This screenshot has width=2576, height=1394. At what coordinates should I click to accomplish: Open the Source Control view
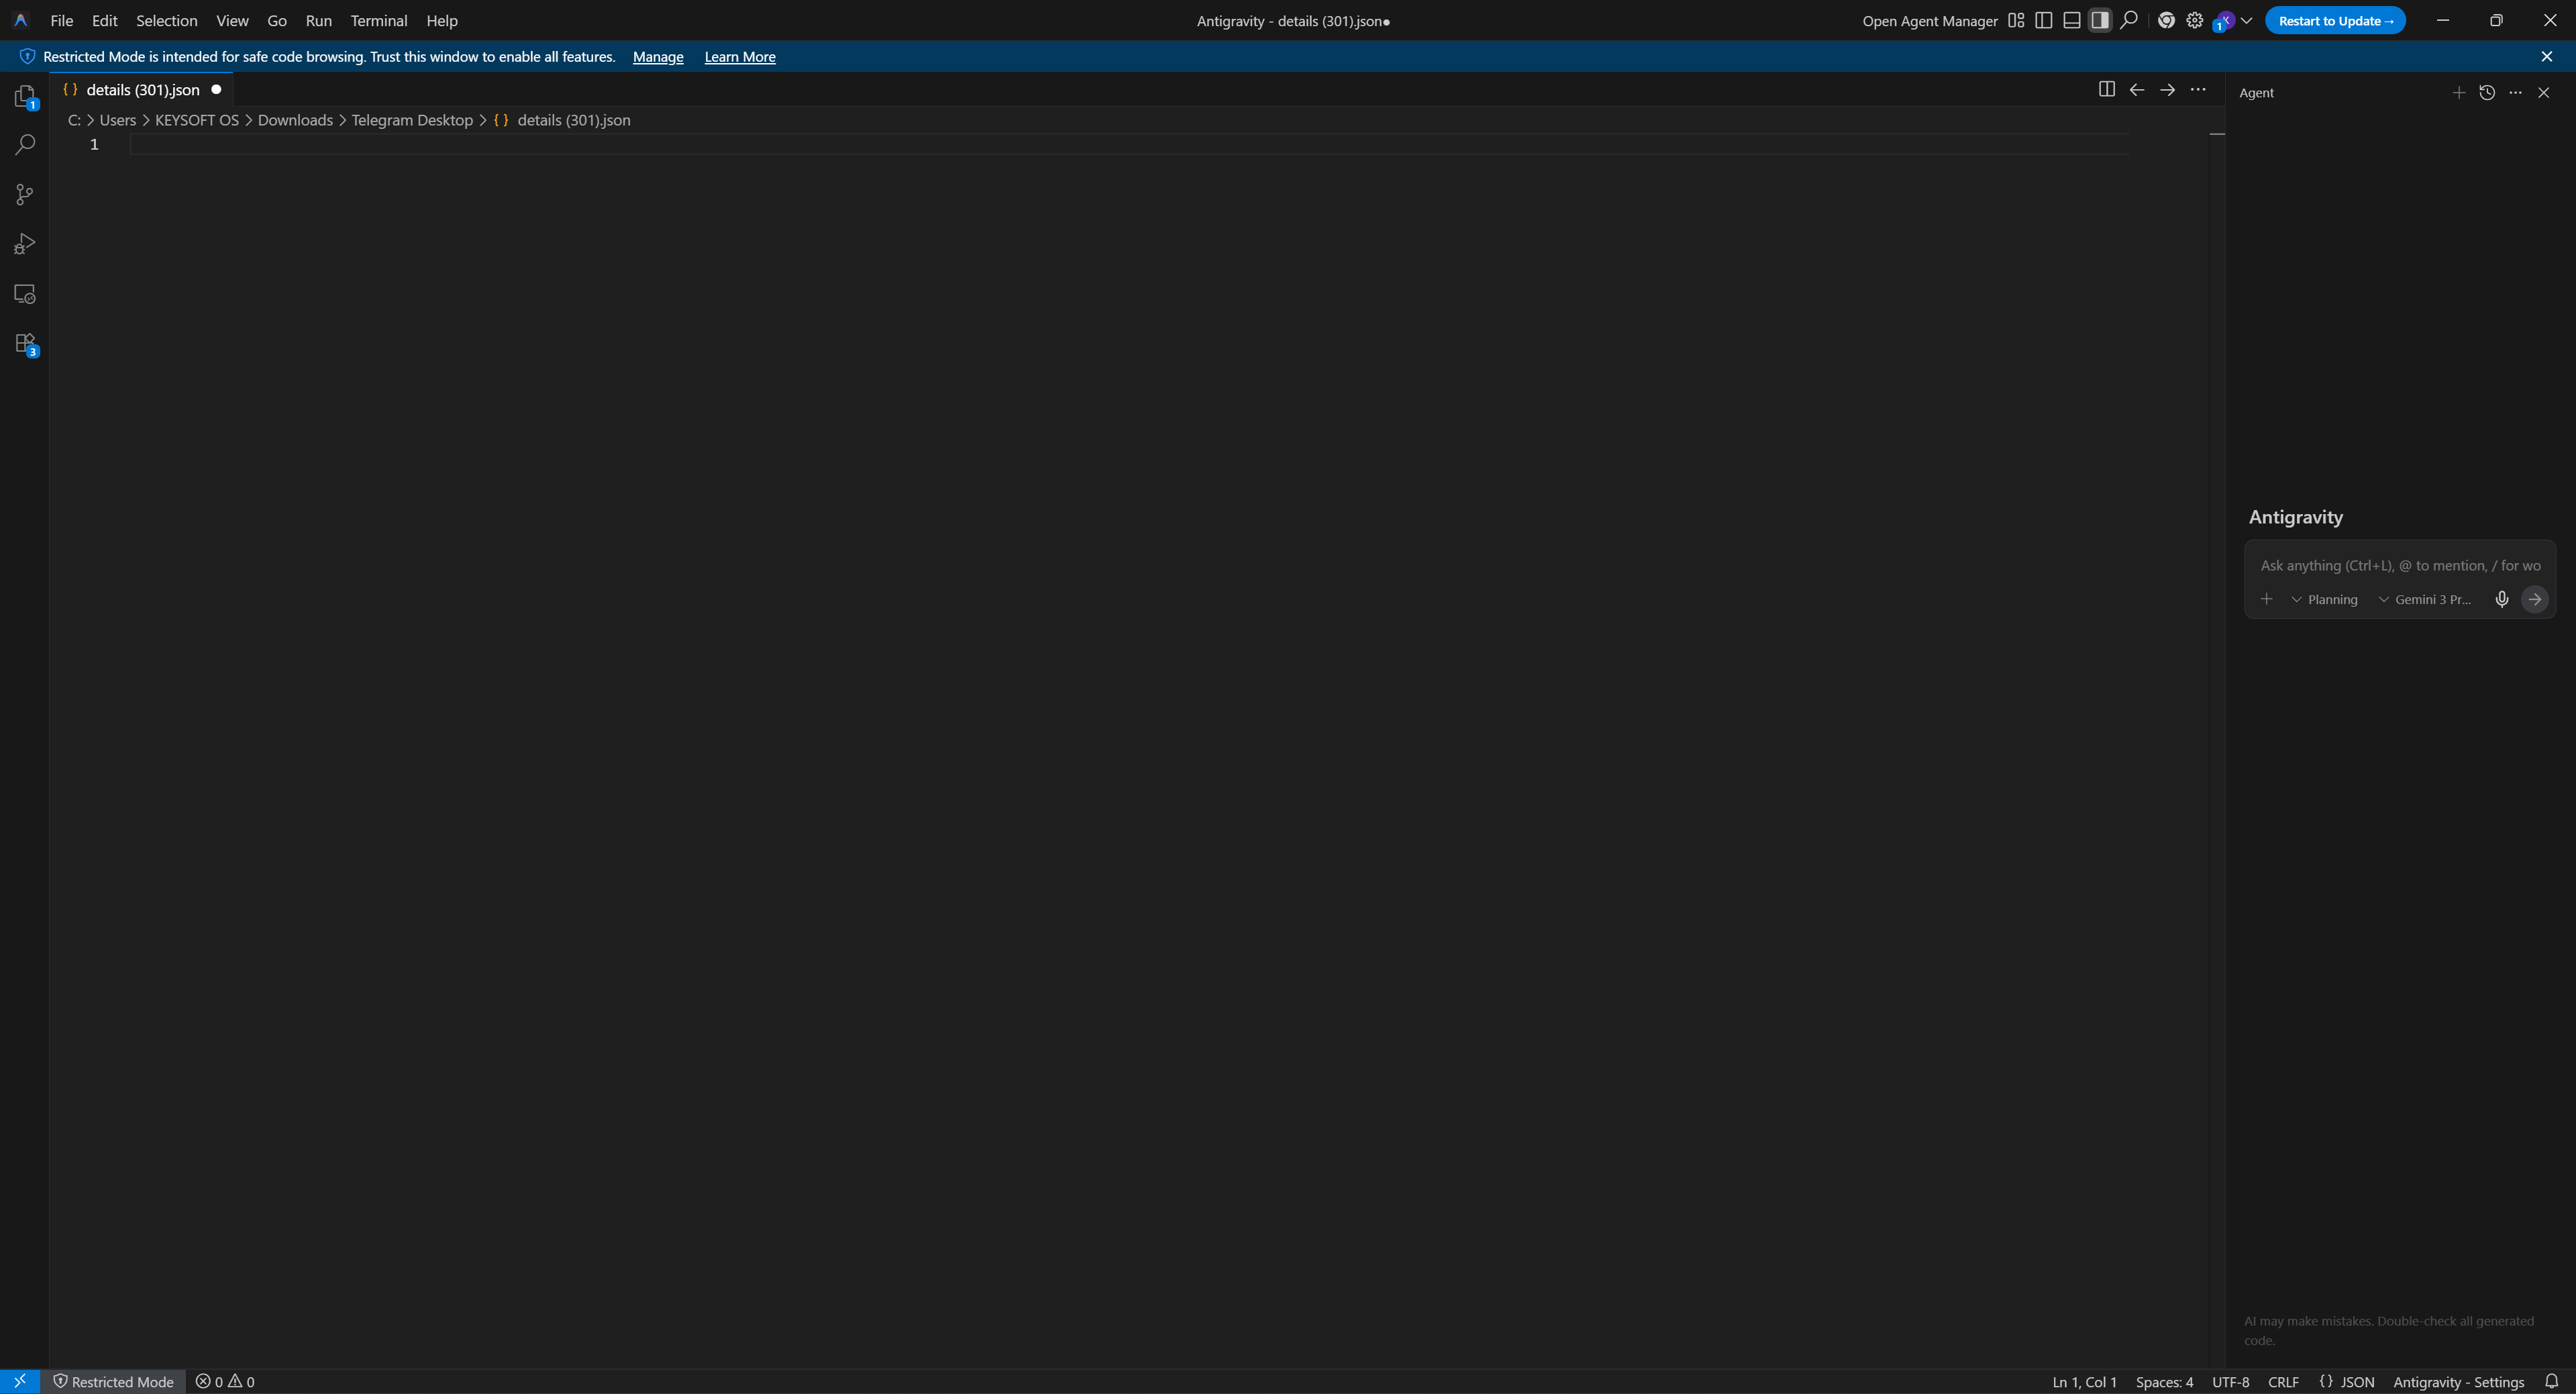click(25, 194)
